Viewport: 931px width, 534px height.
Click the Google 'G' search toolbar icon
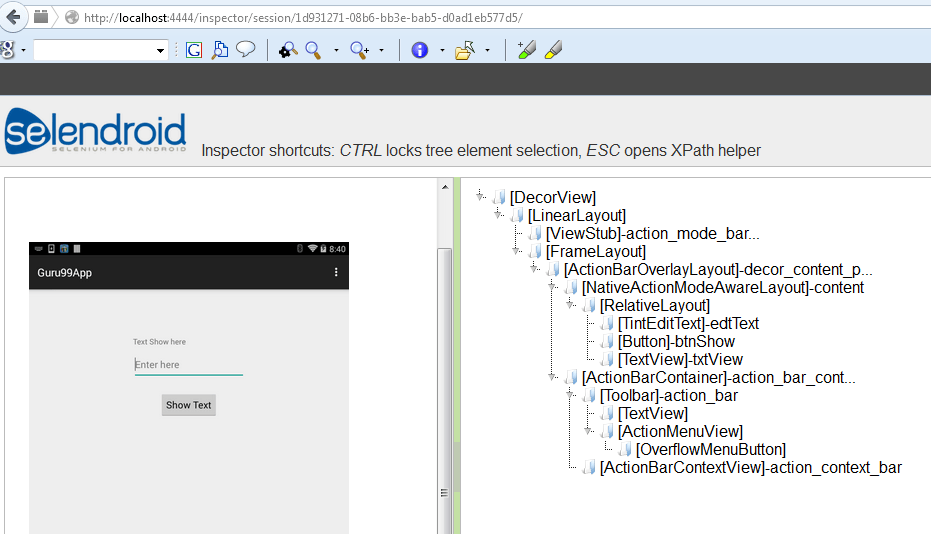tap(193, 50)
